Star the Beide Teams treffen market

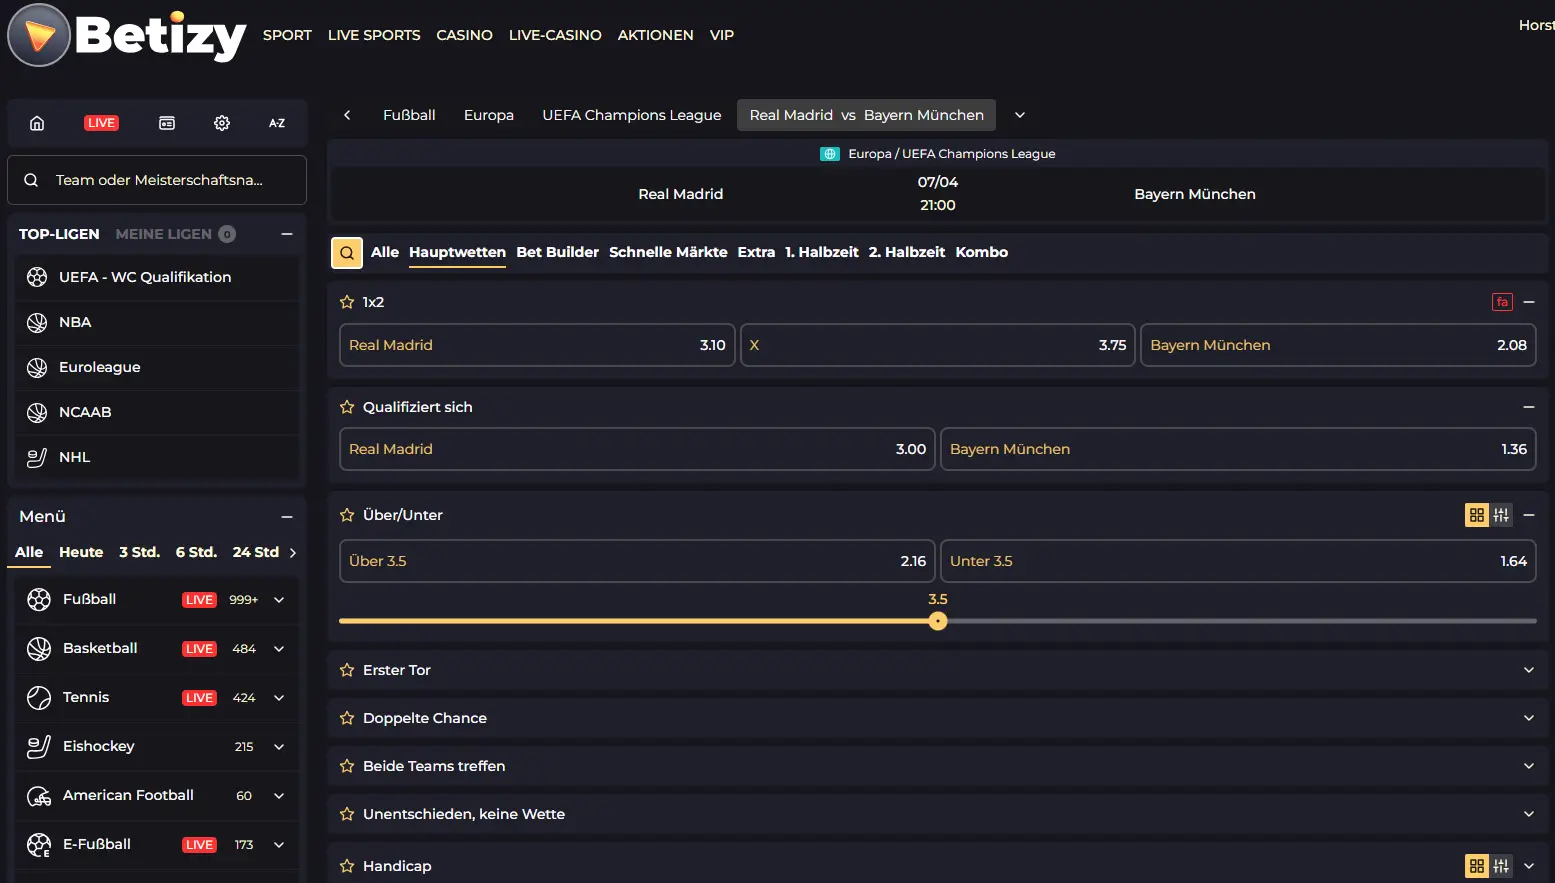click(347, 766)
